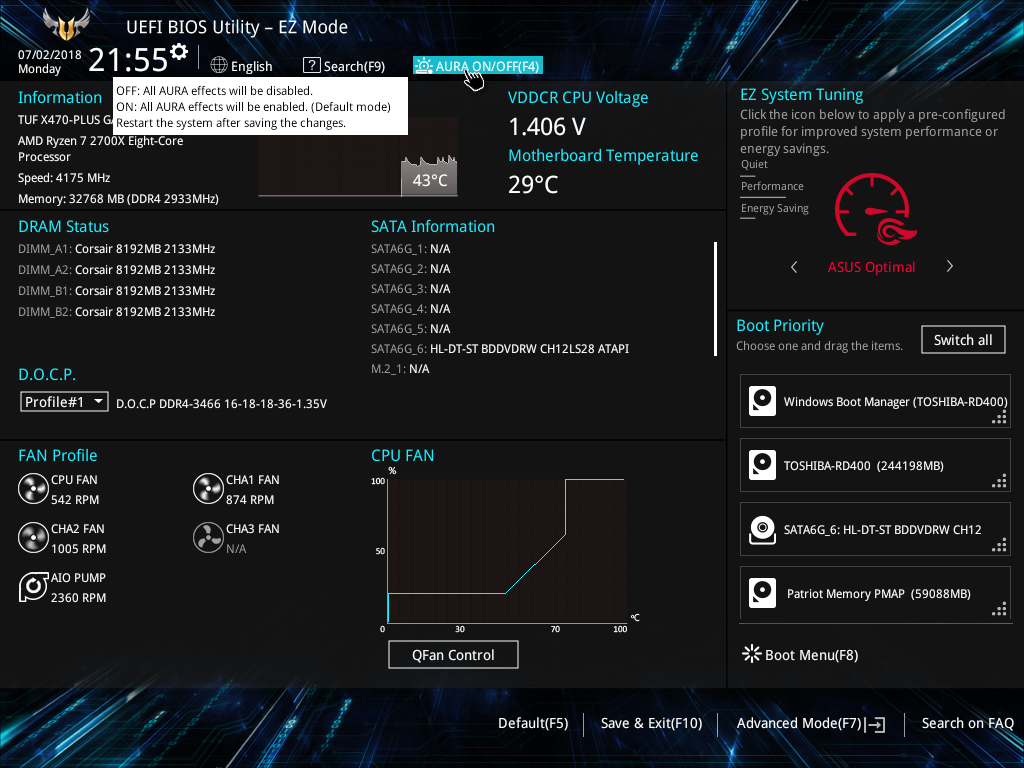Click the SATA Information scrollbar
Image resolution: width=1024 pixels, height=768 pixels.
(x=715, y=299)
